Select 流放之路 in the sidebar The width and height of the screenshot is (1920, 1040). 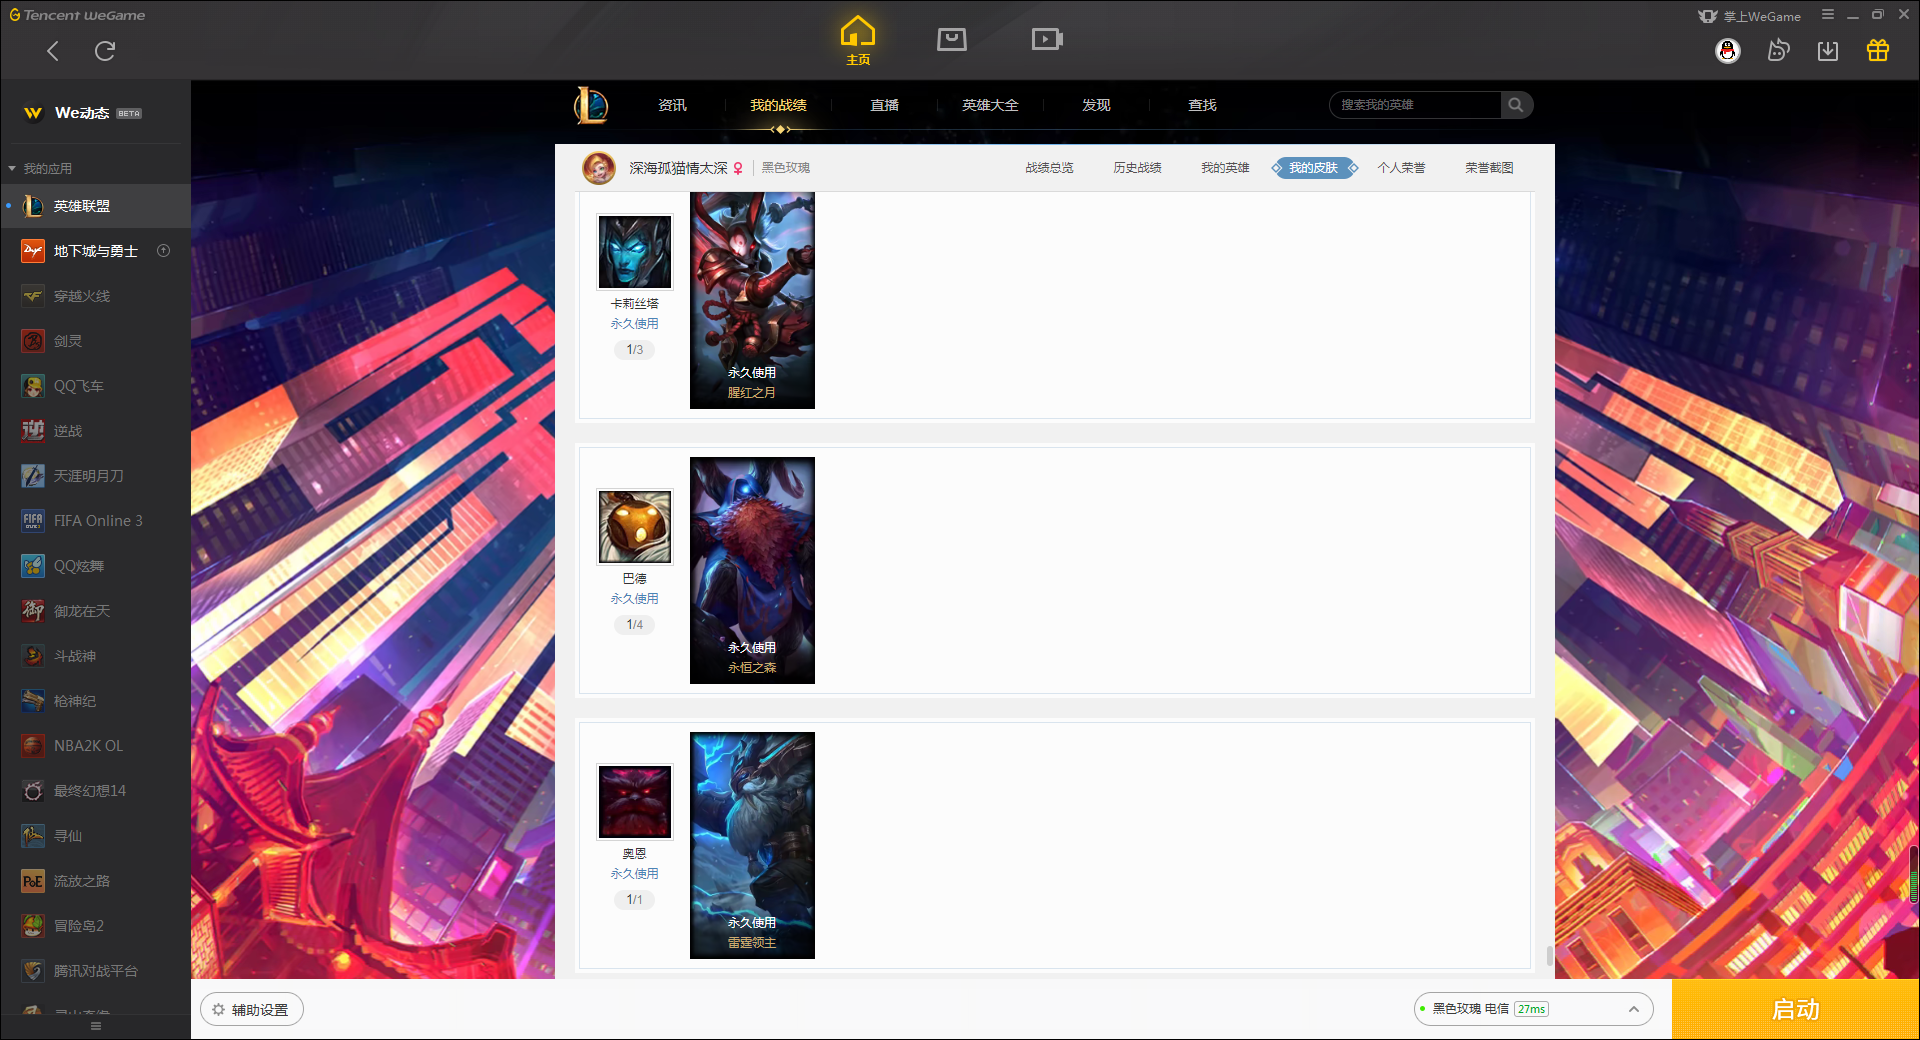point(95,881)
